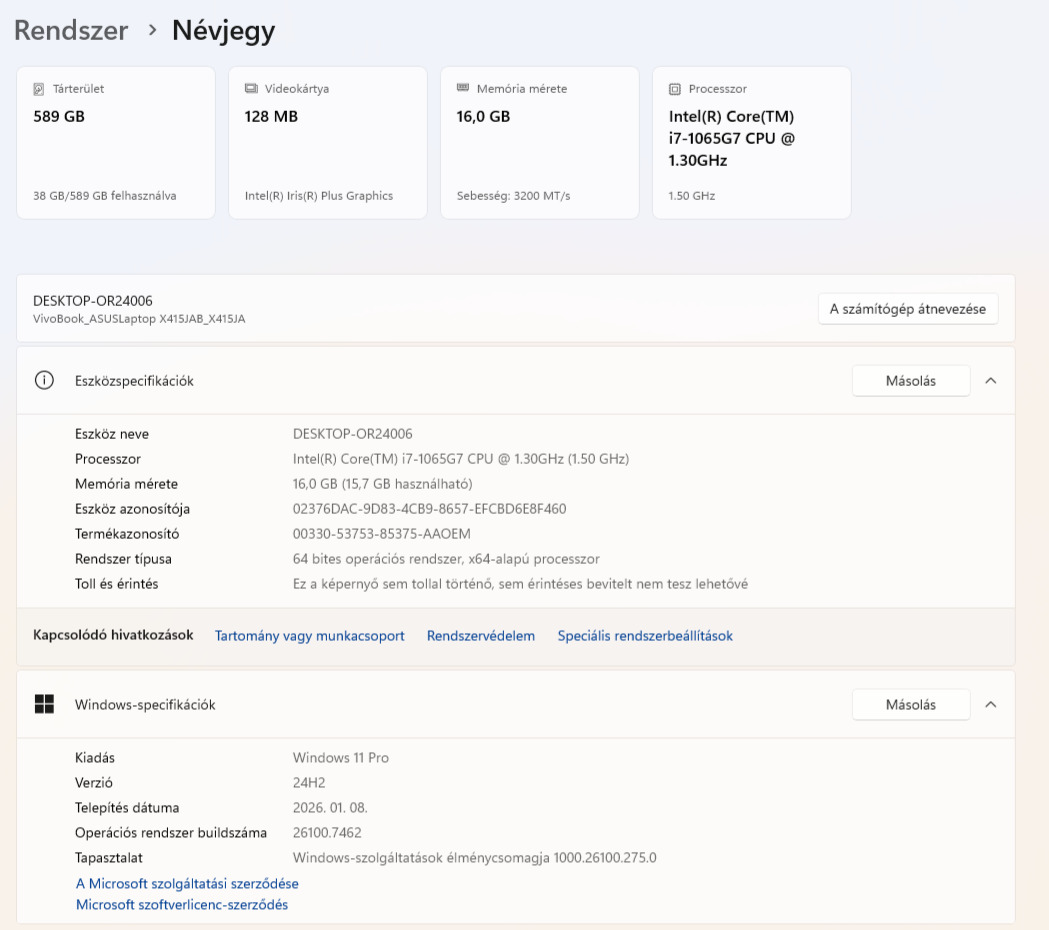This screenshot has width=1049, height=930.
Task: Click the Névjegy breadcrumb title
Action: (223, 31)
